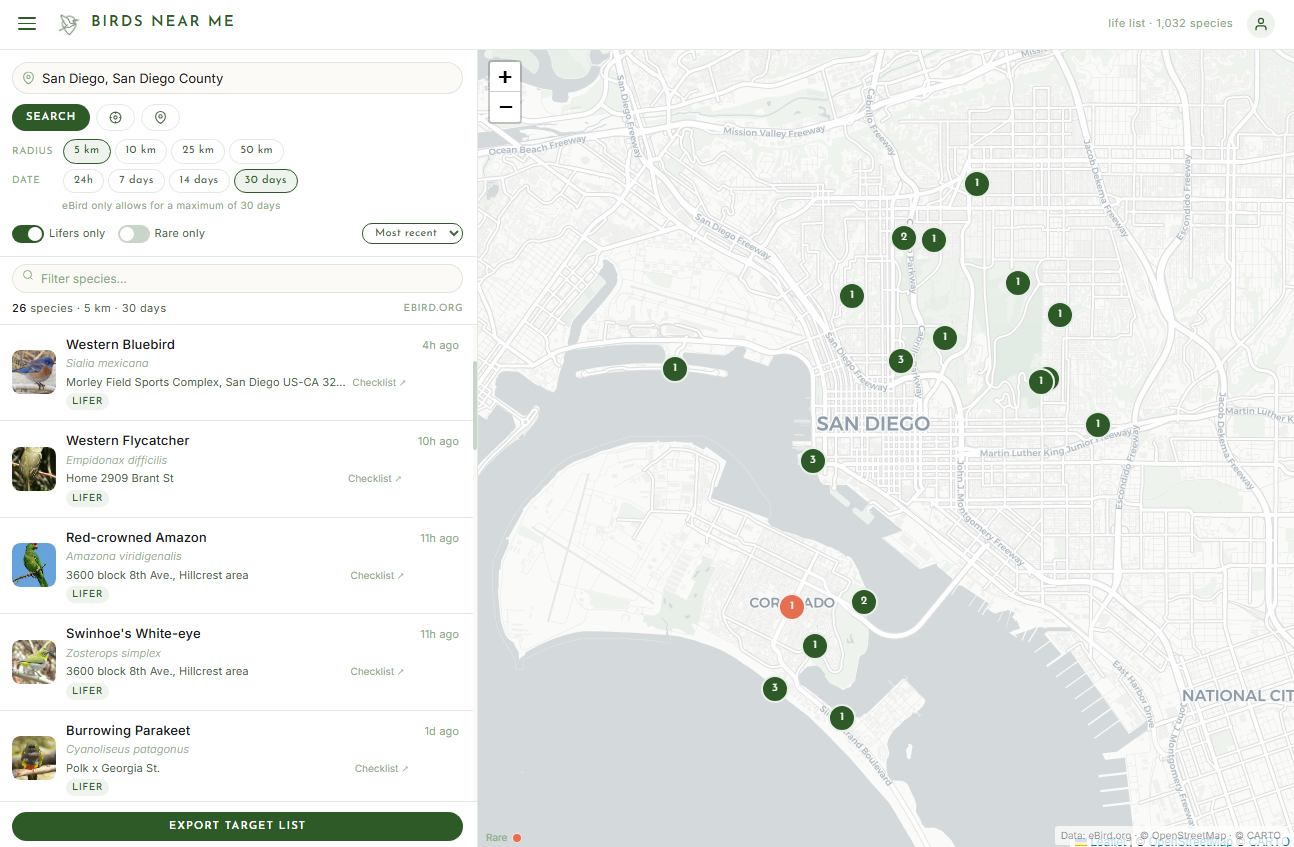Open the Checklist link for Western Bluebird
Screen dimensions: 1294x847
pyautogui.click(x=378, y=381)
